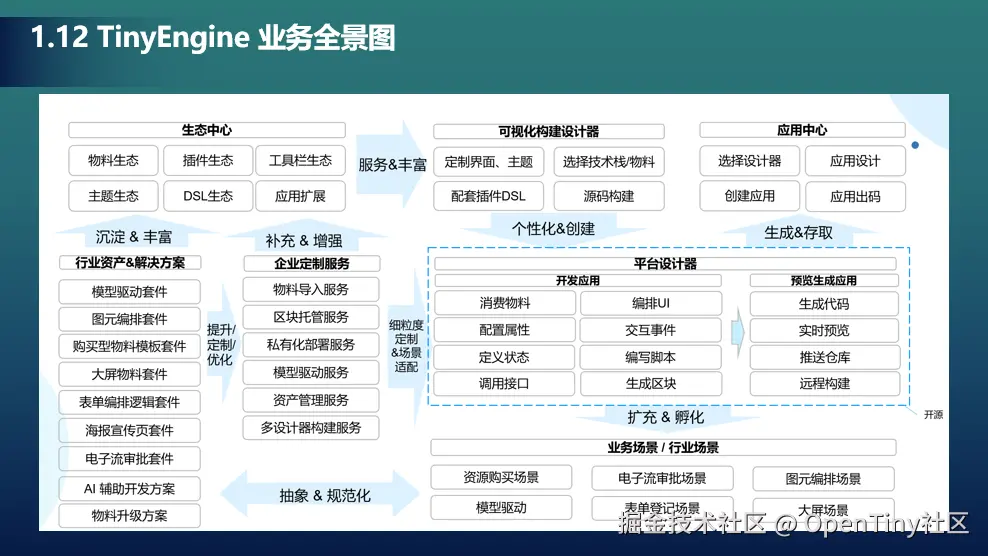Click the 生态中心 header

pyautogui.click(x=207, y=130)
